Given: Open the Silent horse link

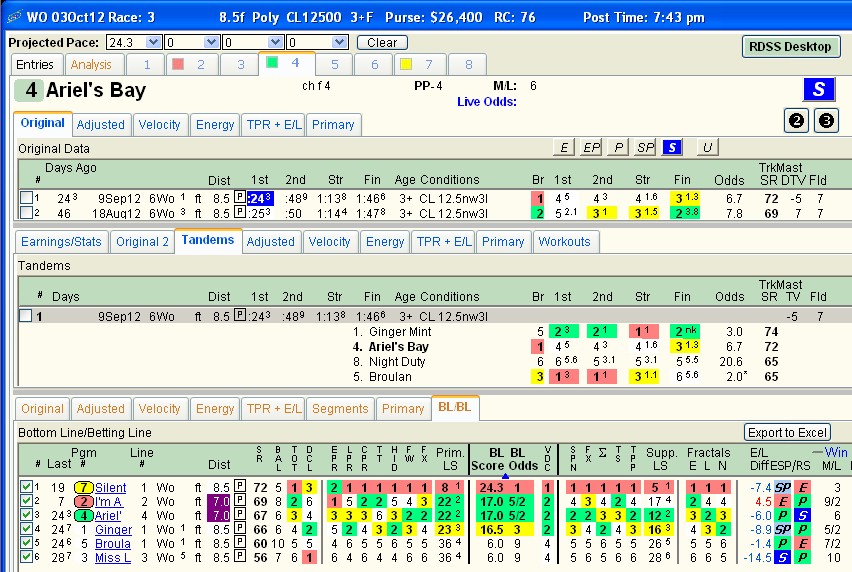Looking at the screenshot, I should (111, 488).
